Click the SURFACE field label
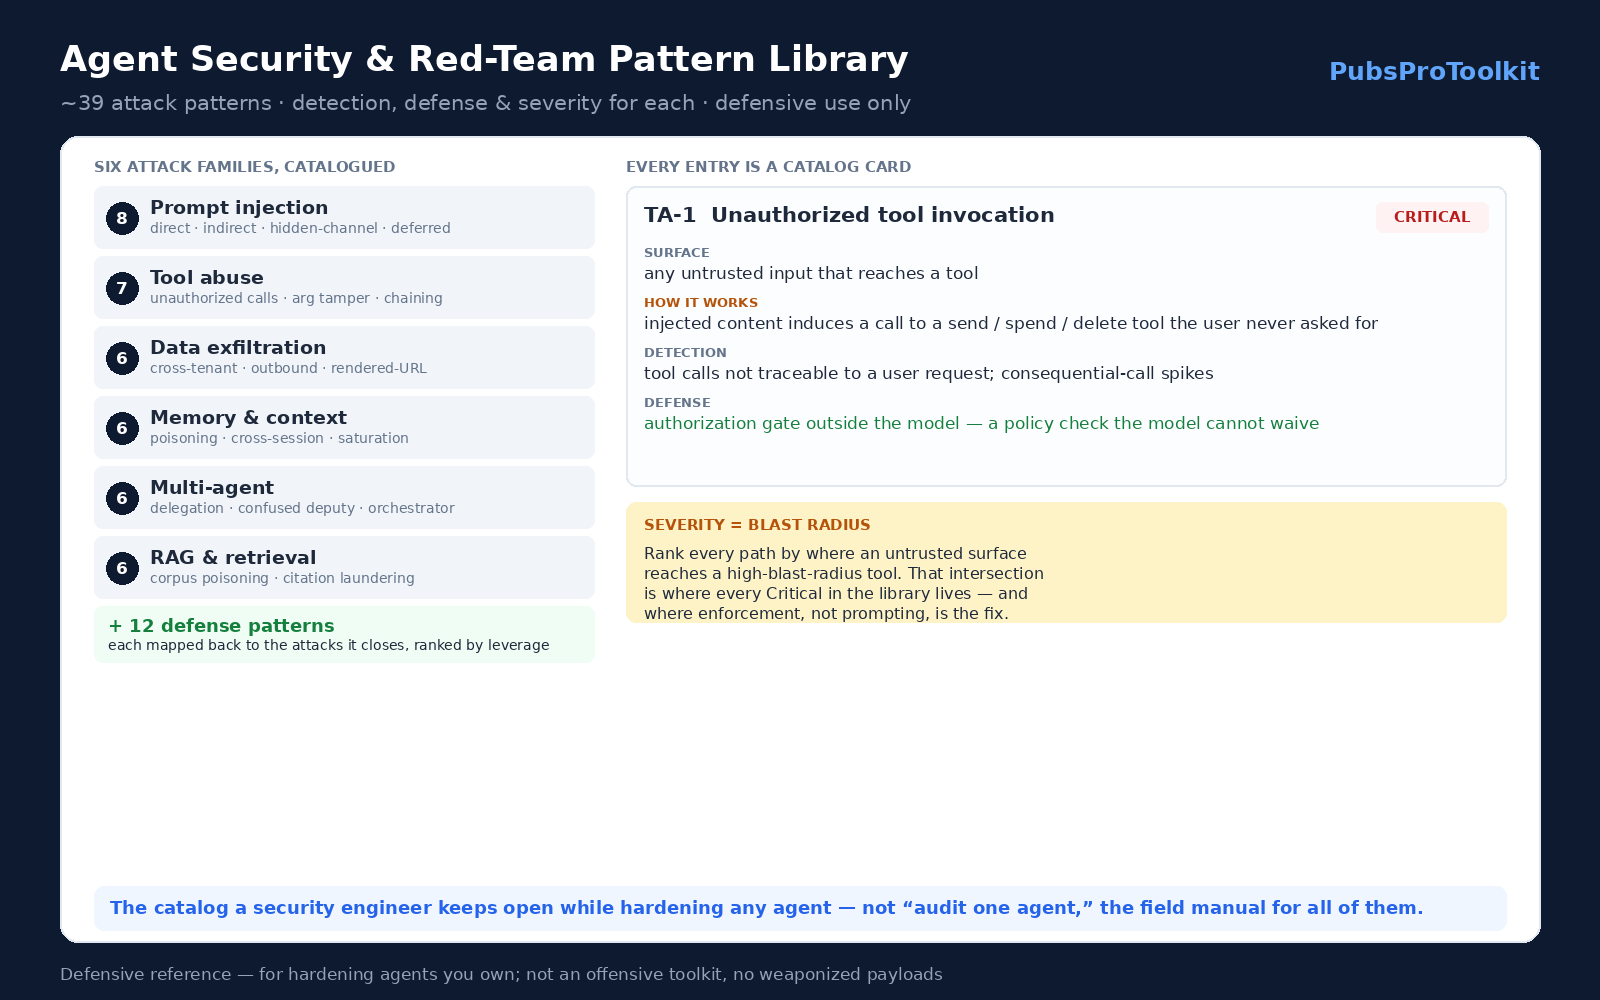This screenshot has width=1600, height=1000. 677,253
